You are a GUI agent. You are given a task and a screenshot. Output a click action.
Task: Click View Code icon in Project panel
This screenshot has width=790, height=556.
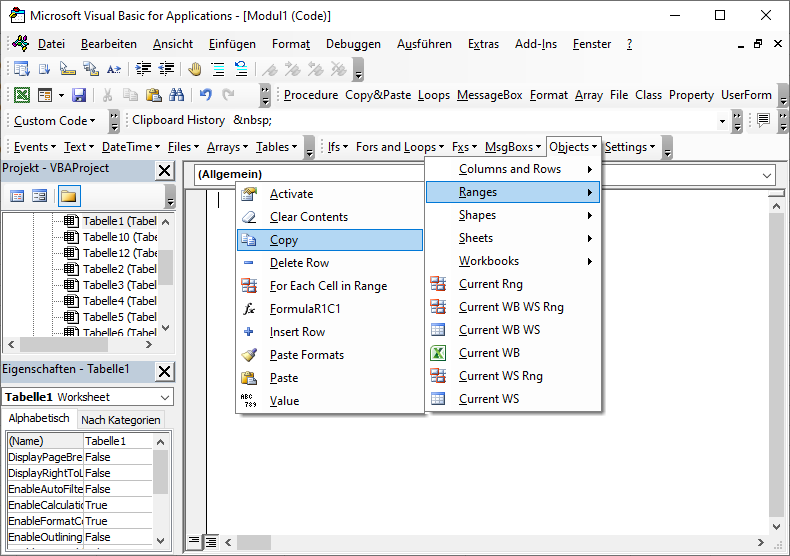(17, 196)
